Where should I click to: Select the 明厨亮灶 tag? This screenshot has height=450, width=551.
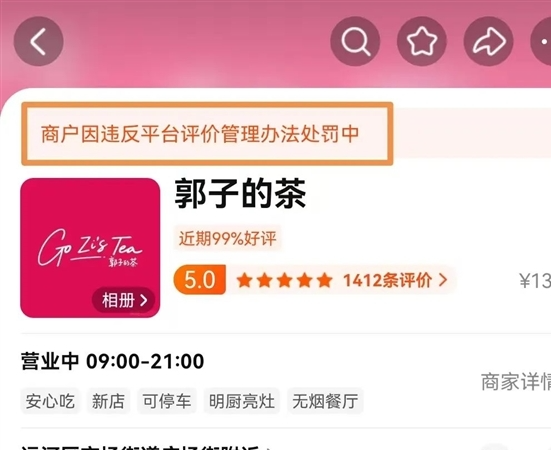point(242,401)
